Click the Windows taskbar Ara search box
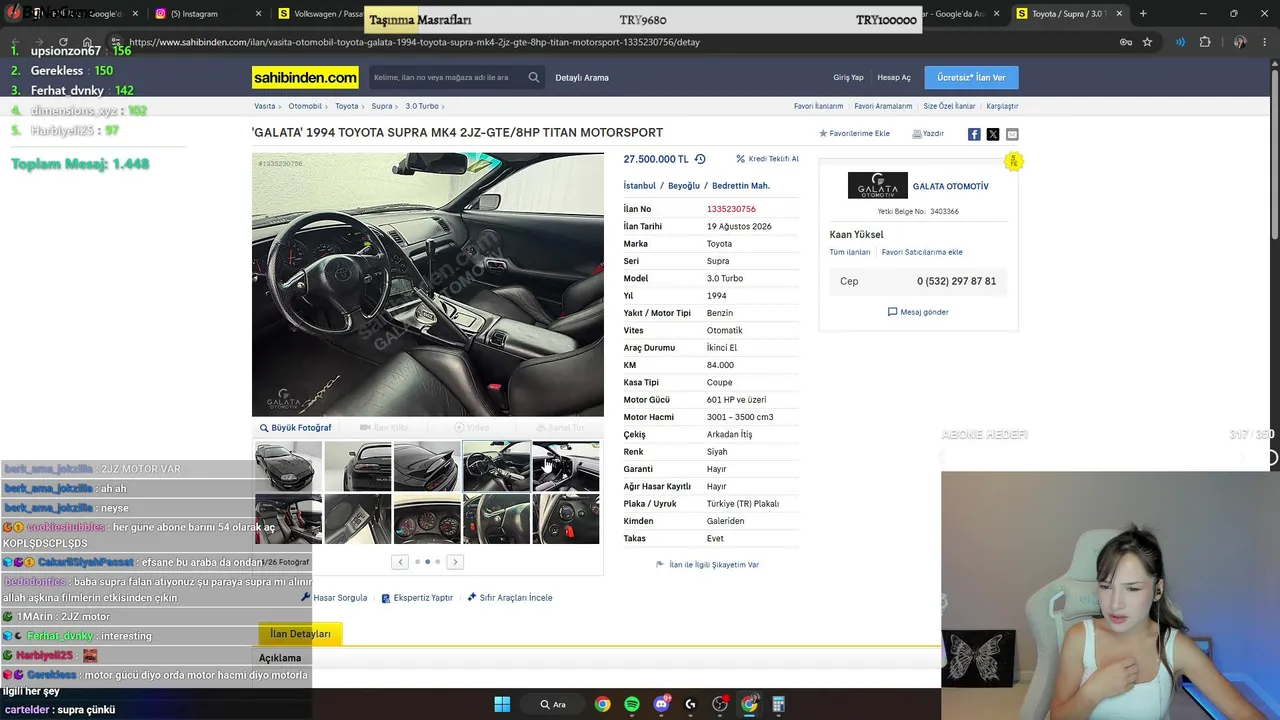Viewport: 1280px width, 720px height. (553, 704)
